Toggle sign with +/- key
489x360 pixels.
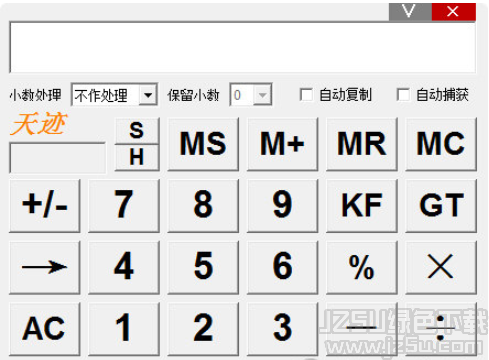45,206
